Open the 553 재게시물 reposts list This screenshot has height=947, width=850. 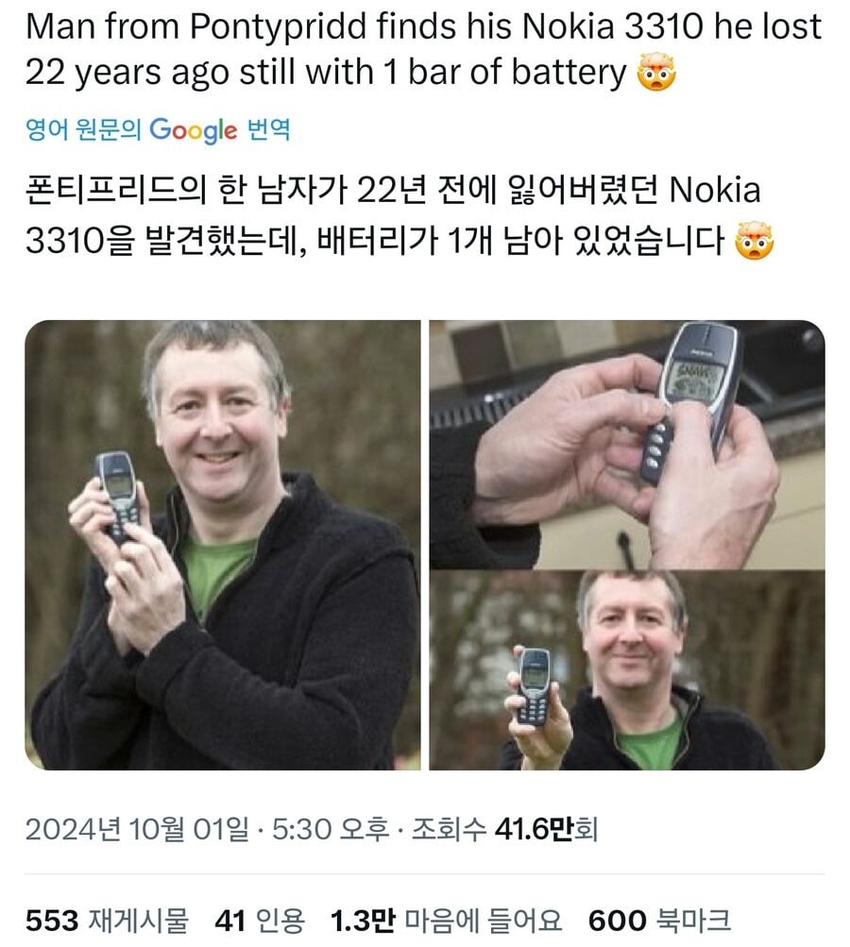click(x=107, y=920)
